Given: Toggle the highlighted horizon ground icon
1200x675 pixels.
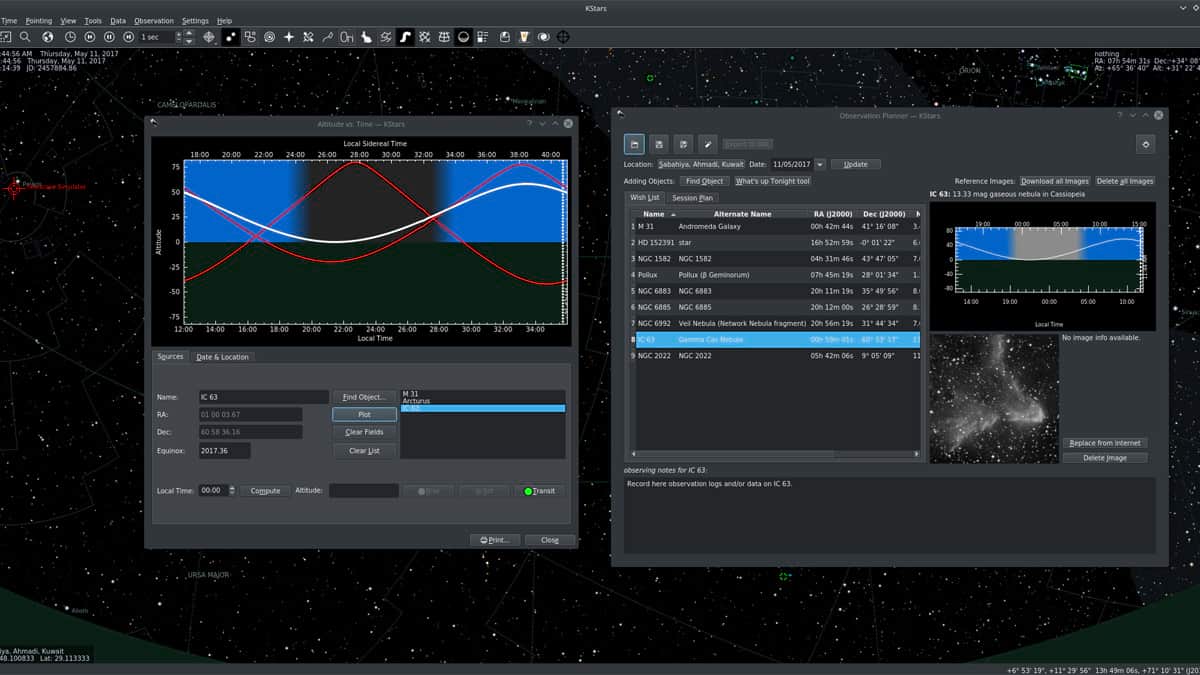Looking at the screenshot, I should coord(464,37).
